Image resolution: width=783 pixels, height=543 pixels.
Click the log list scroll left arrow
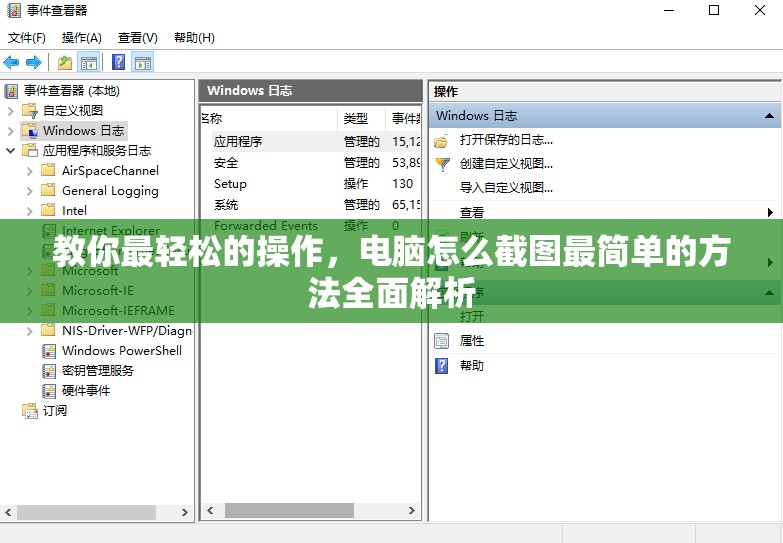(x=210, y=511)
